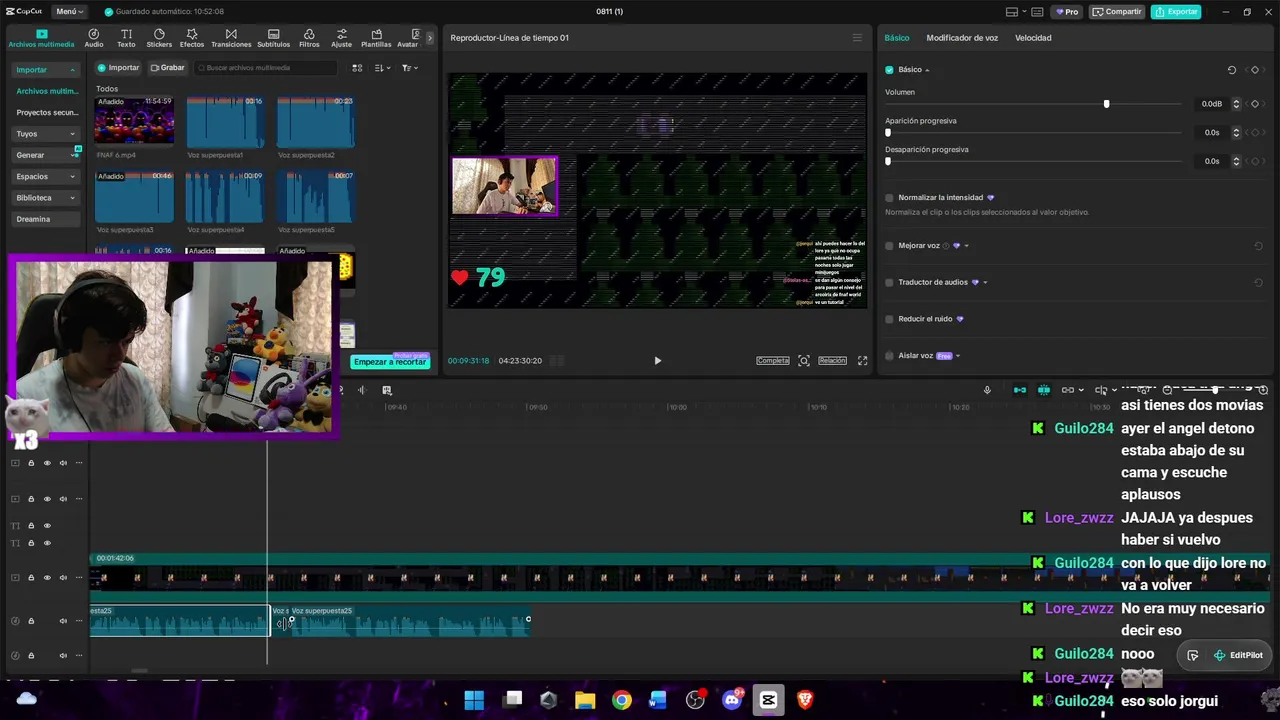Click the green Importar button
The width and height of the screenshot is (1280, 720).
[x=118, y=68]
